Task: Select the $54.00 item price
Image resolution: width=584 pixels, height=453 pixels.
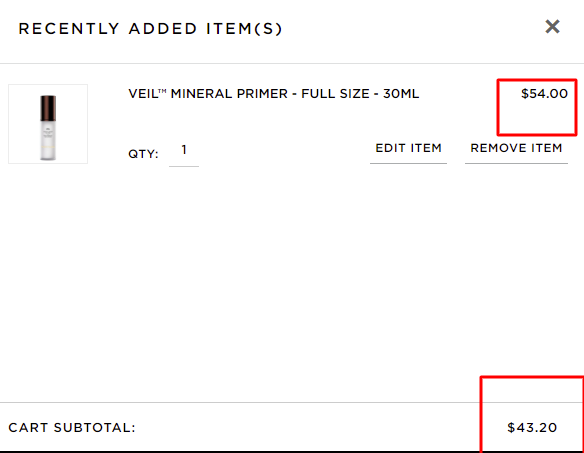Action: click(x=544, y=94)
